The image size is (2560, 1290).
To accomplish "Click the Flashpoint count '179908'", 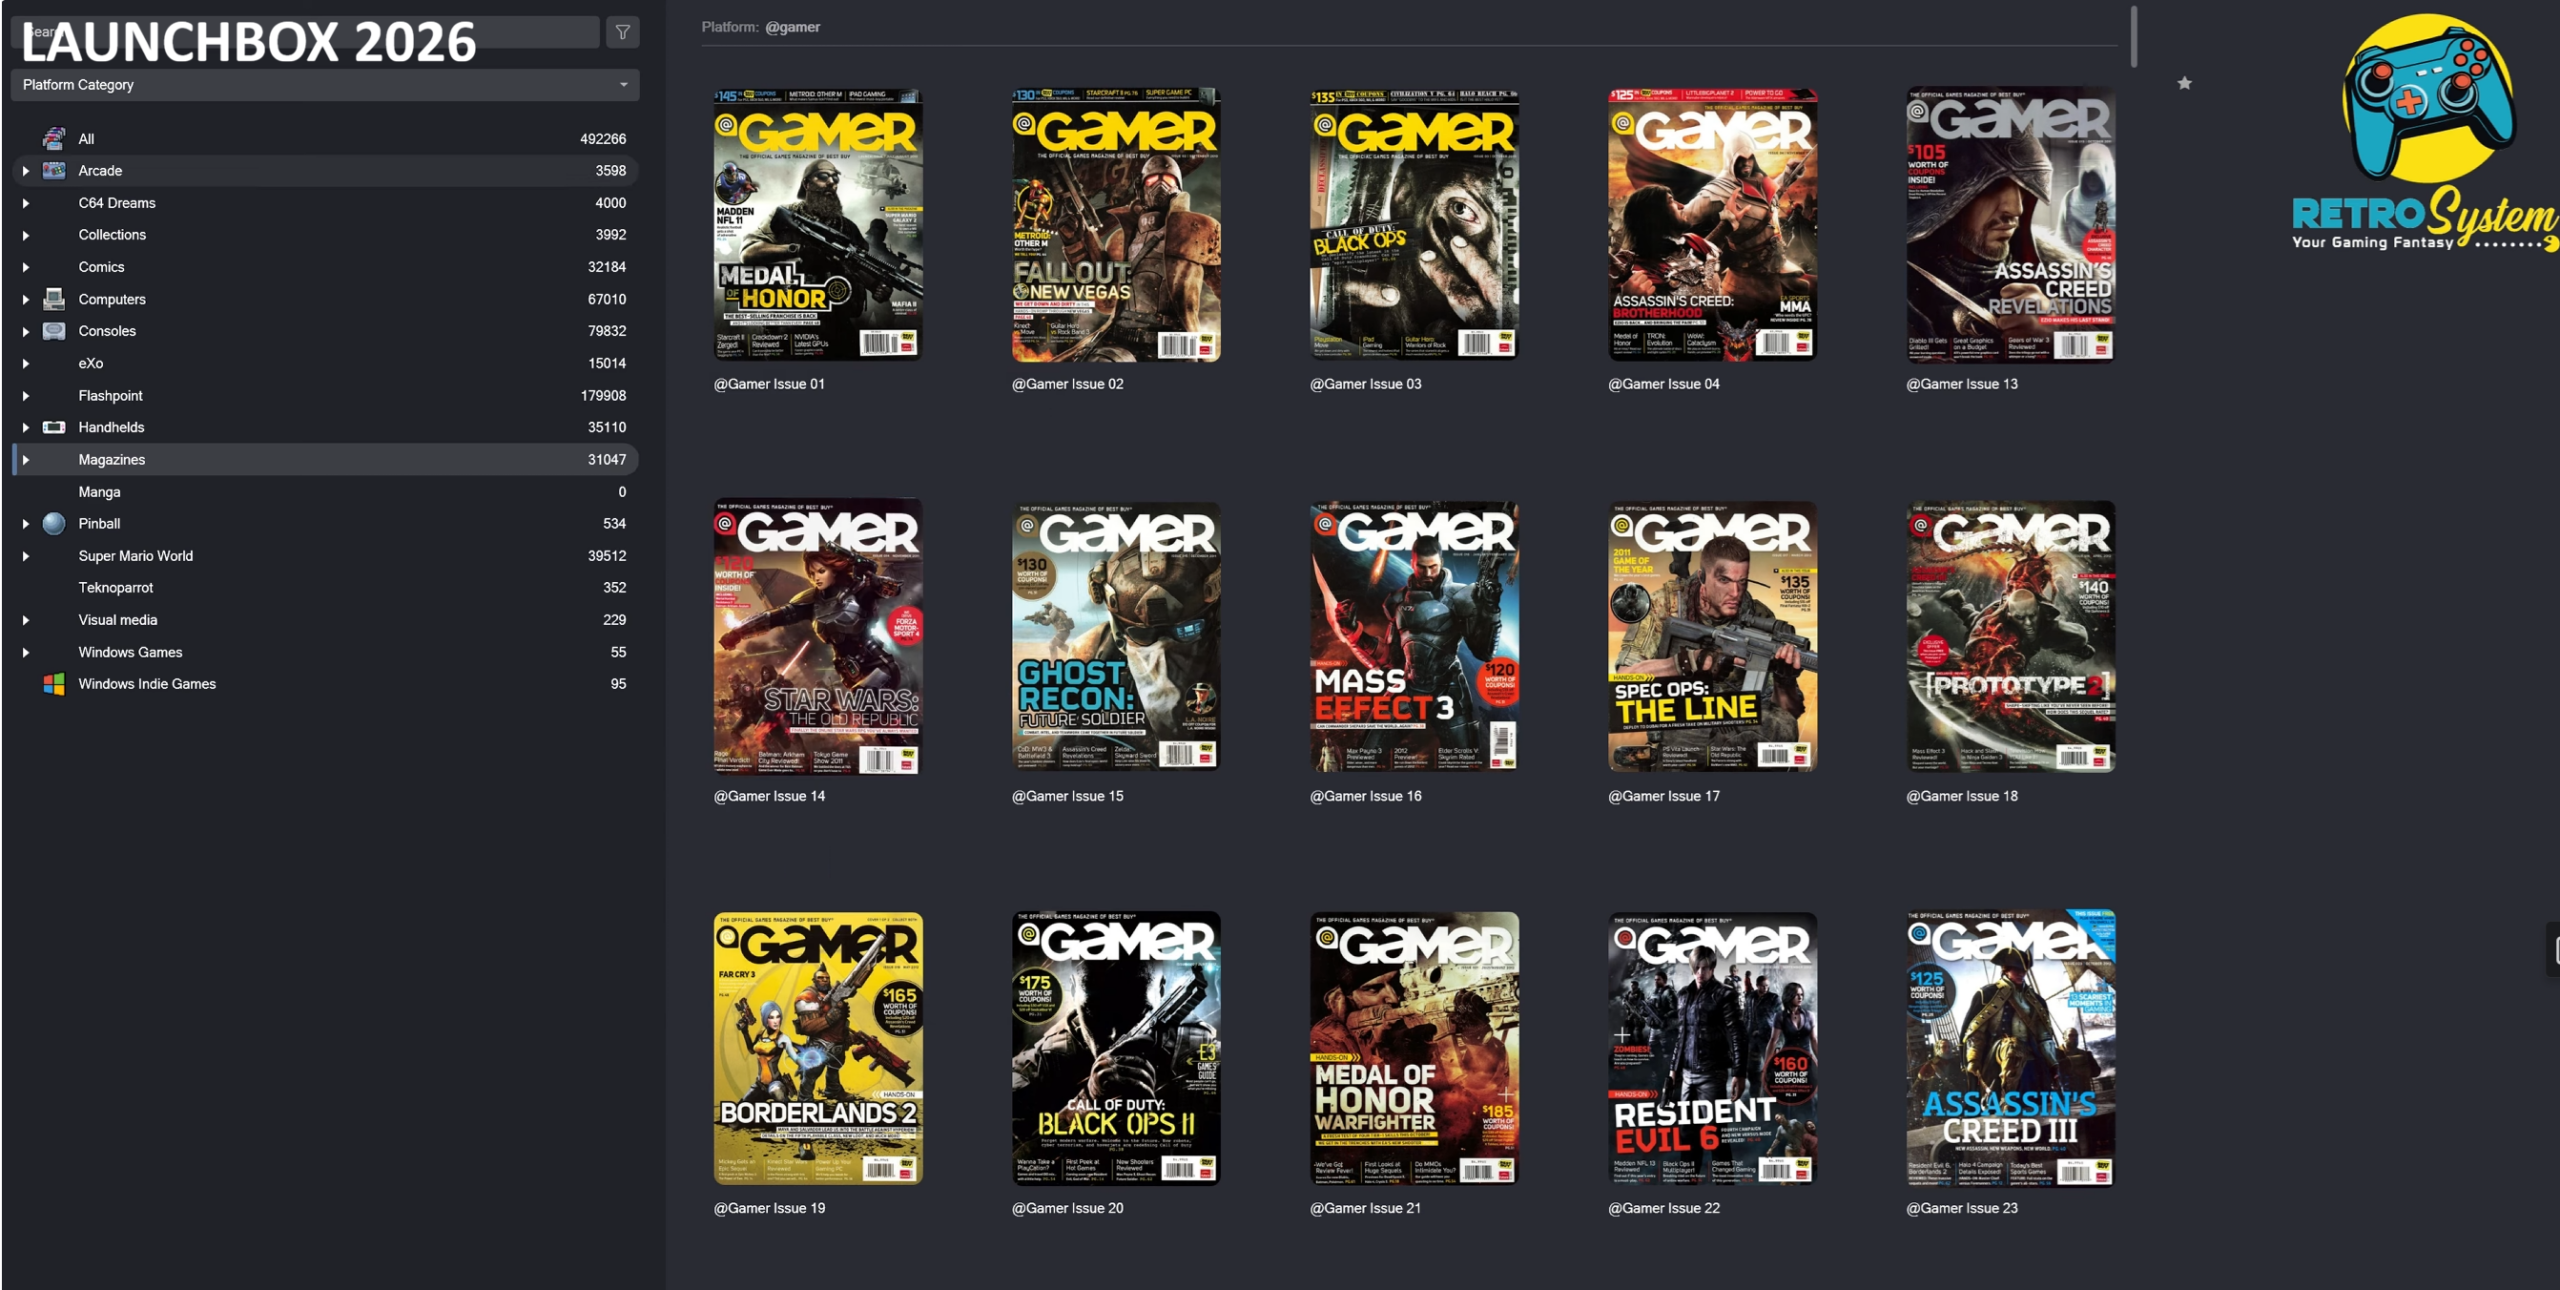I will pyautogui.click(x=603, y=395).
